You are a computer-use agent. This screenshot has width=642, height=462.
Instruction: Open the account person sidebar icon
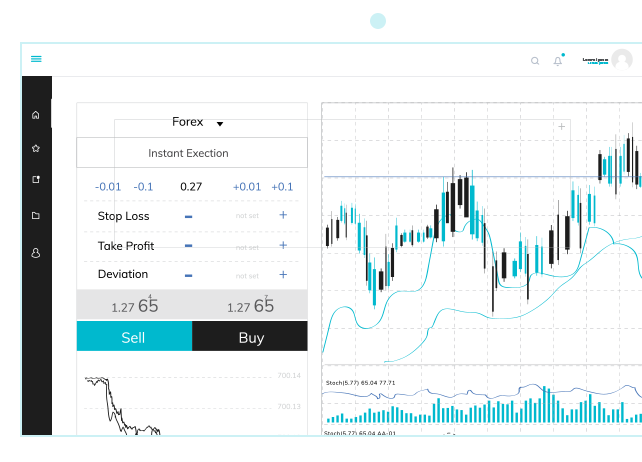[36, 253]
